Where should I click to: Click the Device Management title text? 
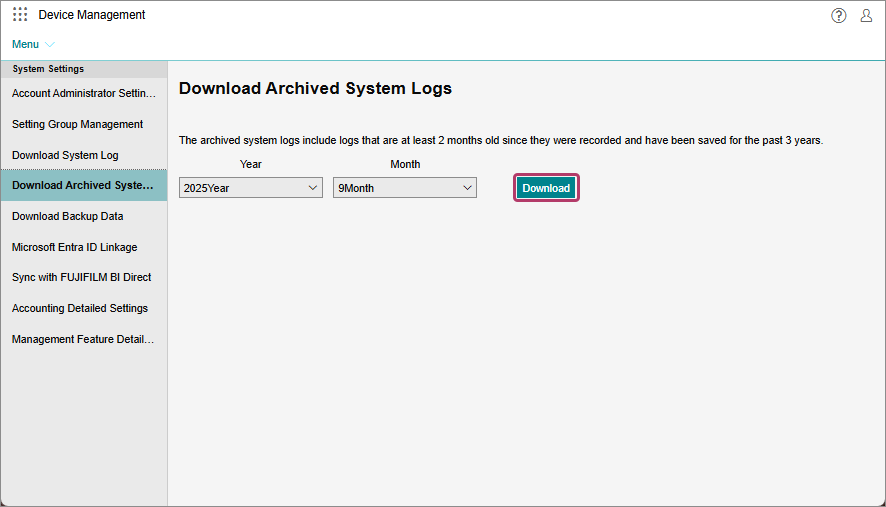(92, 15)
